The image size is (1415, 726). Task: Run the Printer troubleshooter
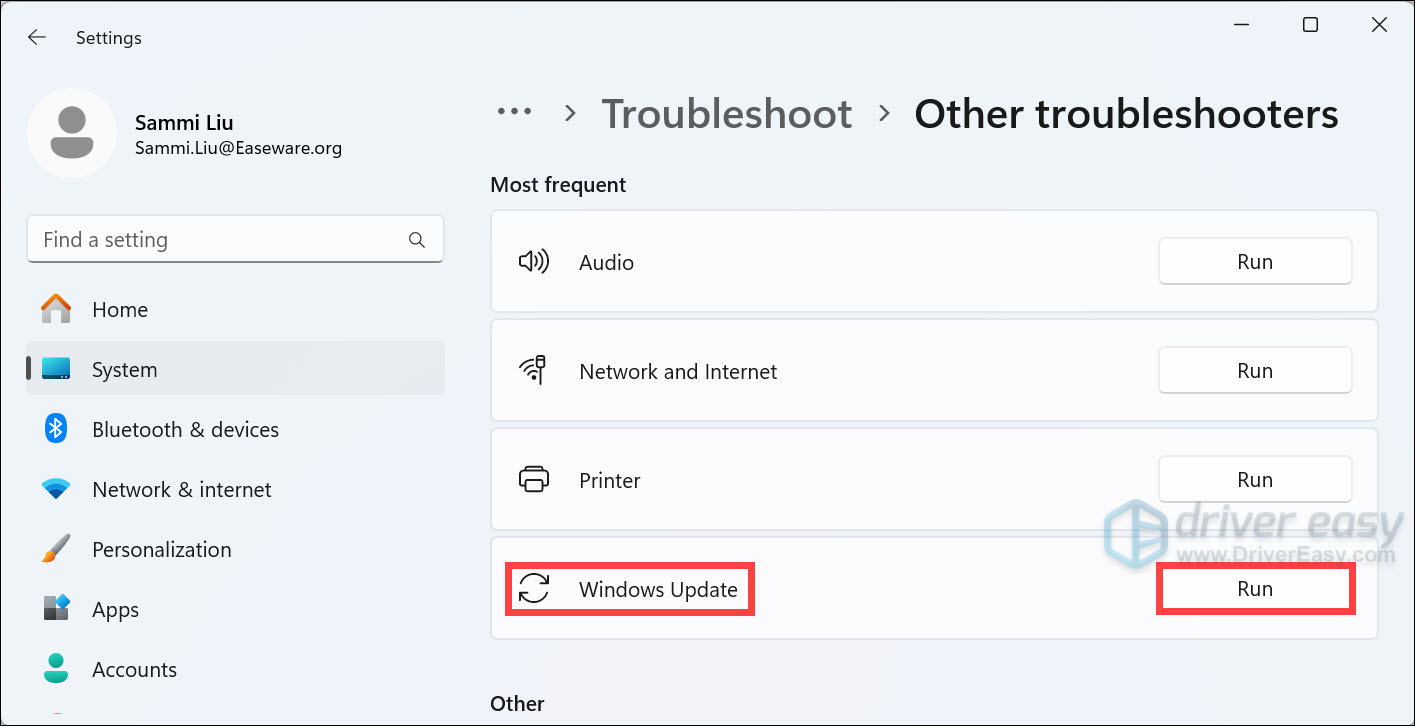[1254, 480]
